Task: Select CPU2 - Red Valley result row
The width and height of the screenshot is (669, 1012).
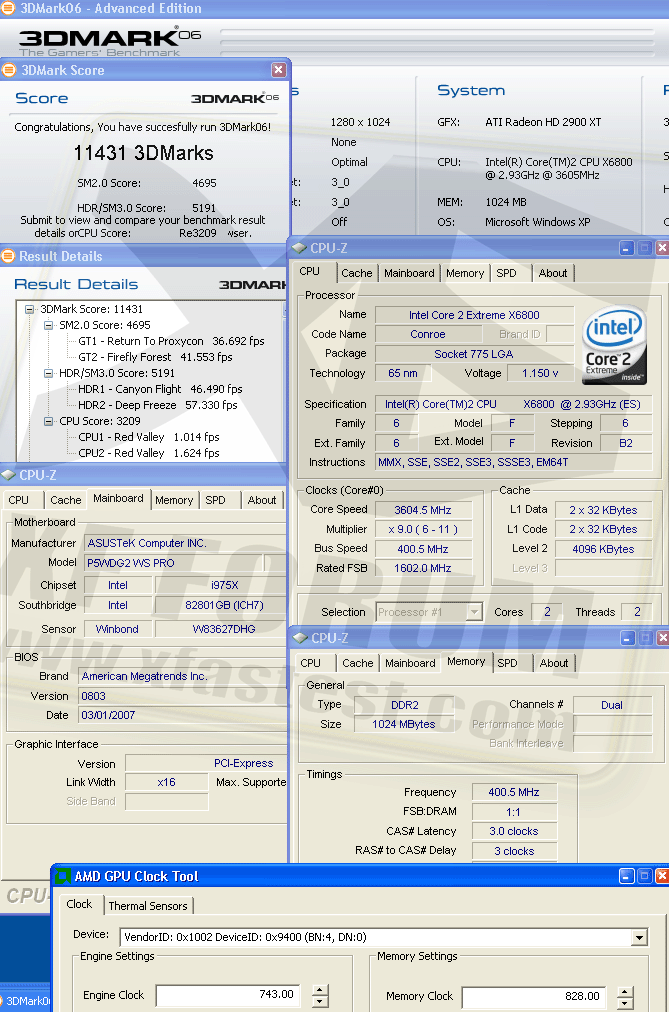Action: 148,453
